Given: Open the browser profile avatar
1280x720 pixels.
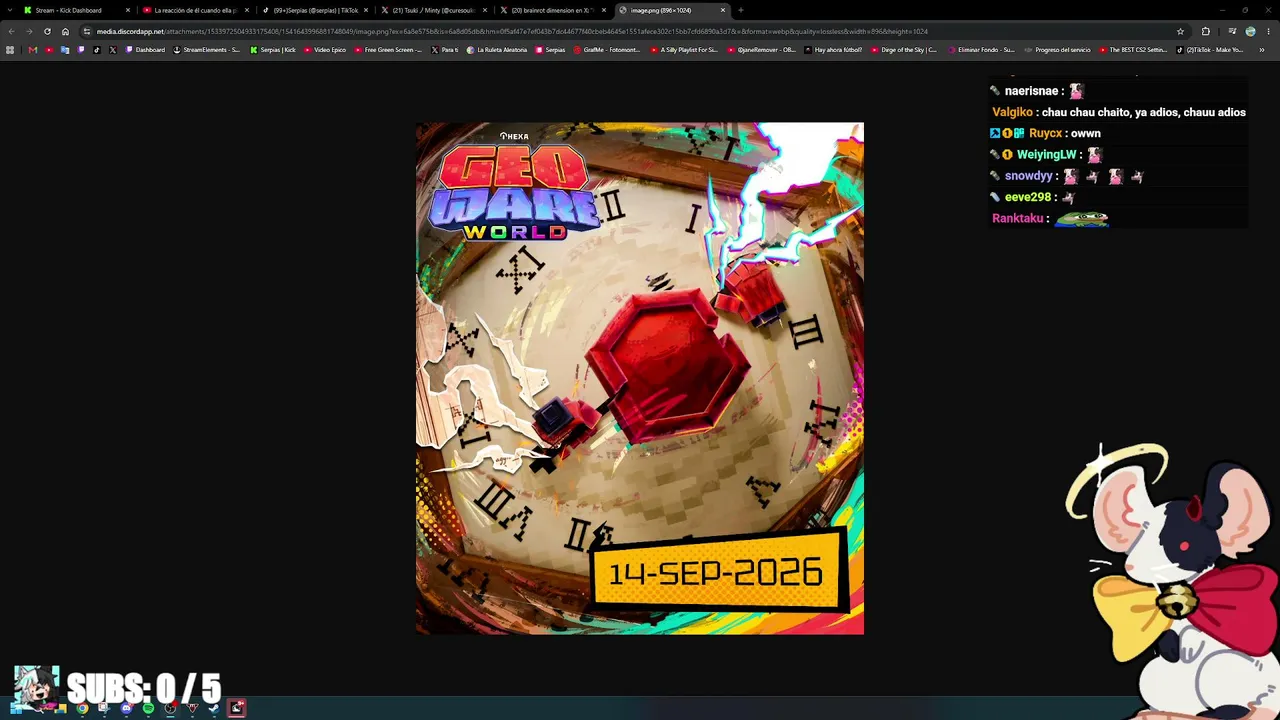Looking at the screenshot, I should click(x=1250, y=31).
